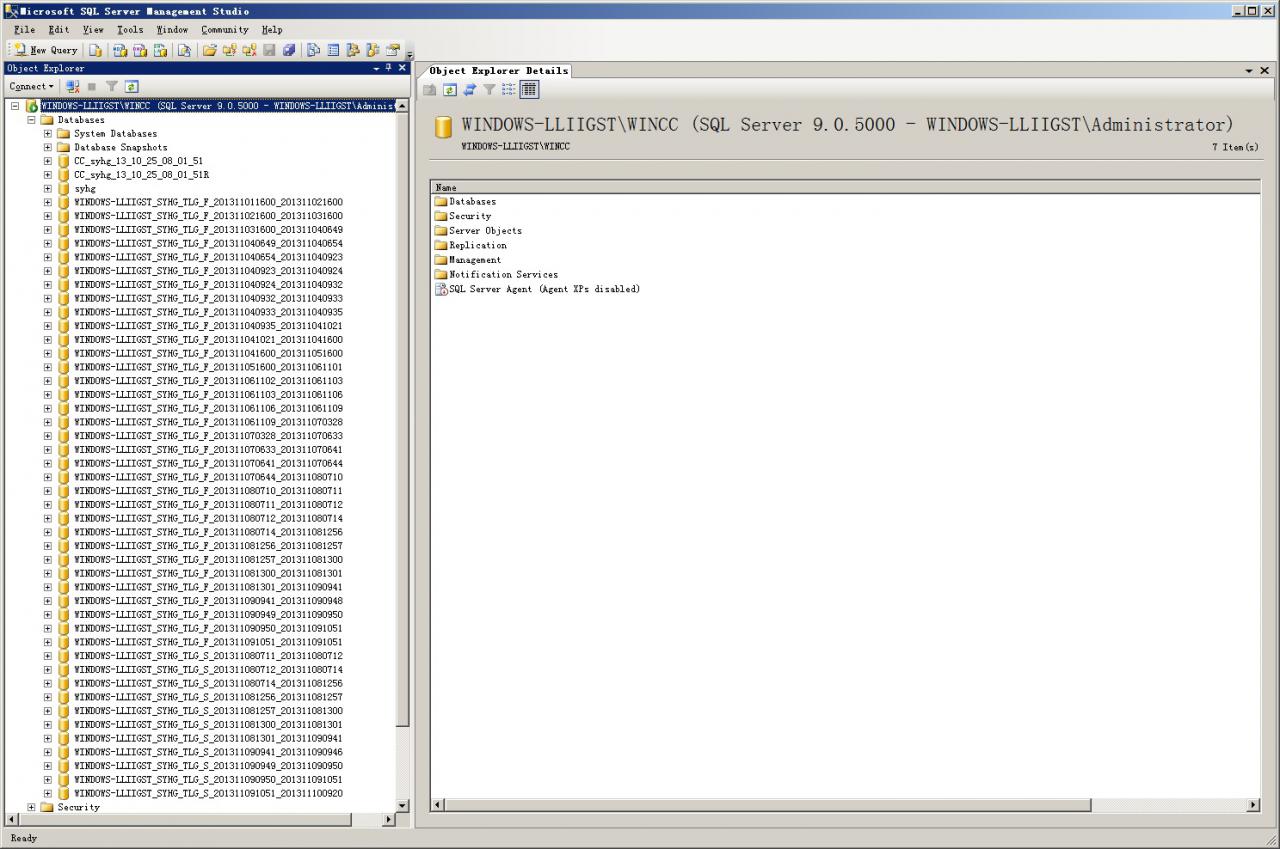Expand the Security tree node

(31, 807)
